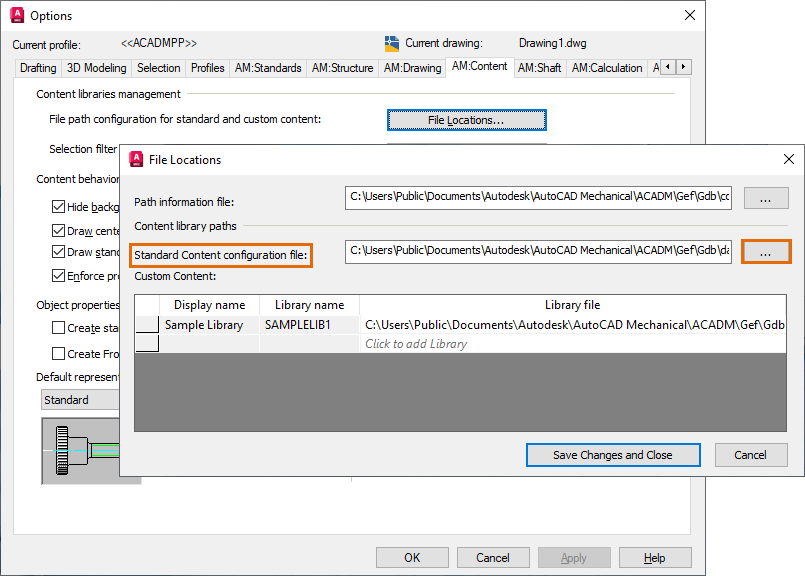Click Save Changes and Close
This screenshot has width=805, height=576.
pyautogui.click(x=612, y=454)
